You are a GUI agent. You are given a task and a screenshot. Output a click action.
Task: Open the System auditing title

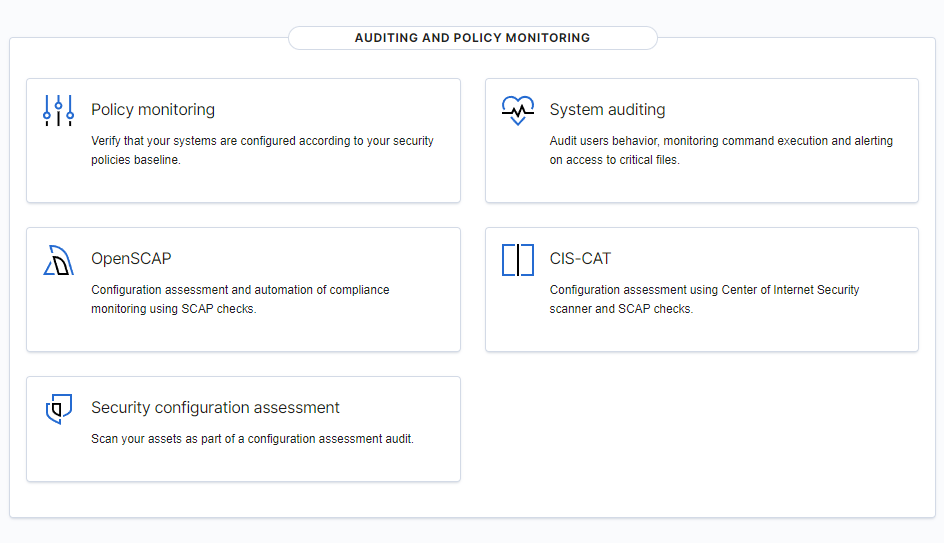(x=607, y=110)
